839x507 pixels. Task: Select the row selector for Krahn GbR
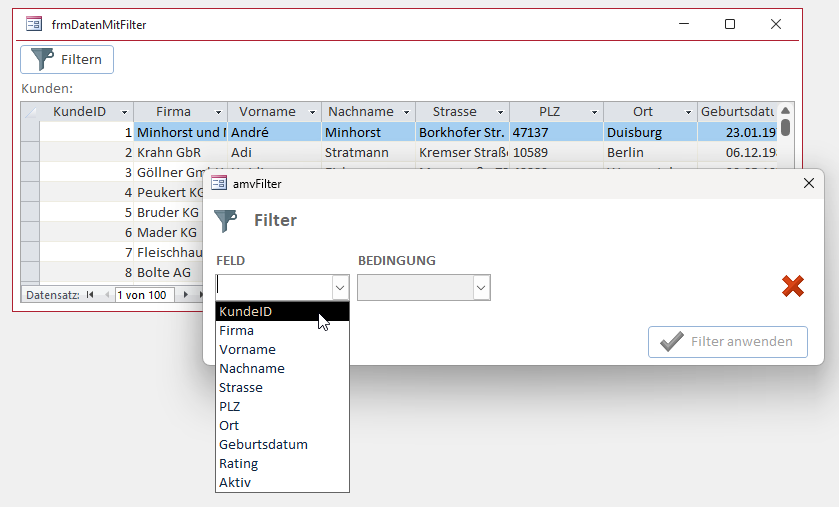point(30,153)
